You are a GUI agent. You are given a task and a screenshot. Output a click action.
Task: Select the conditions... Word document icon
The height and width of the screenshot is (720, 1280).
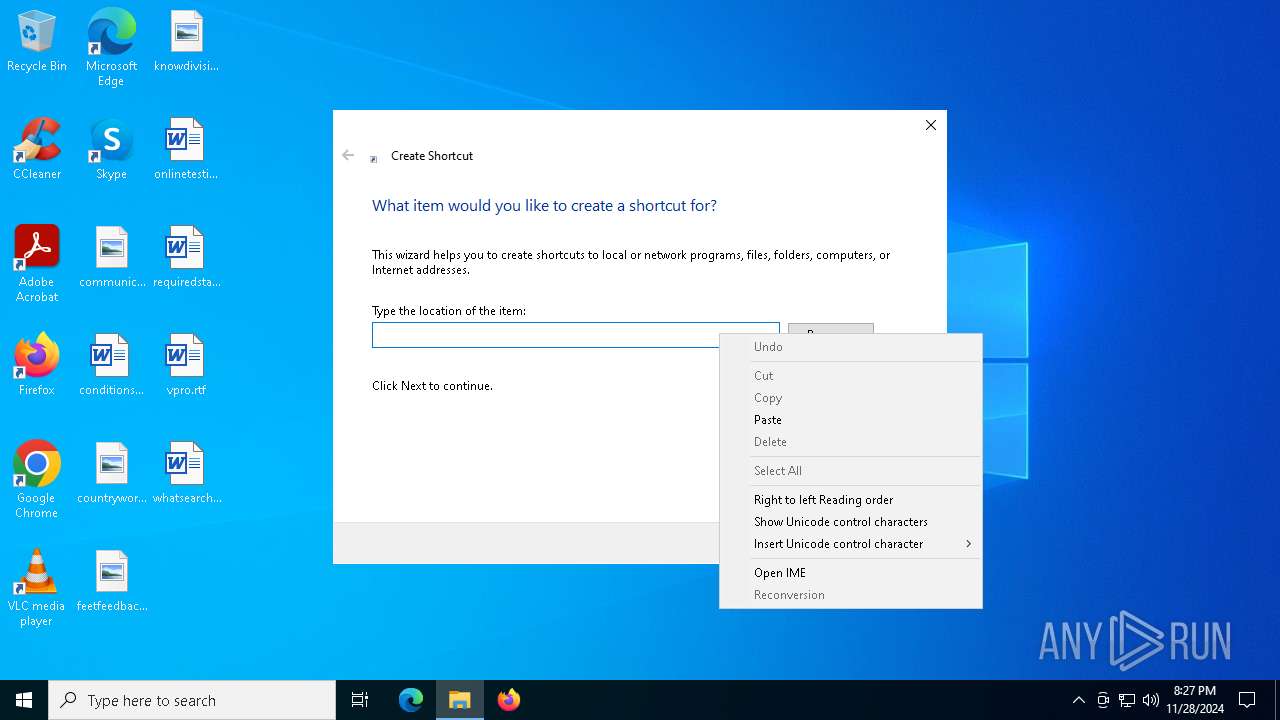(112, 366)
